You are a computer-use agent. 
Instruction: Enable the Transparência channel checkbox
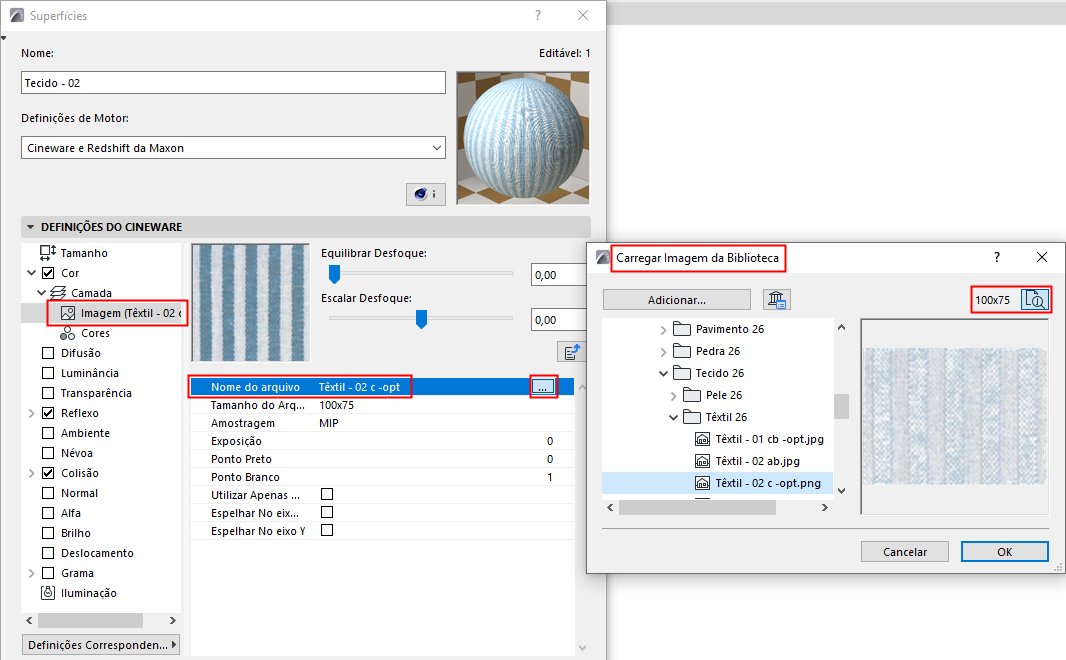48,393
